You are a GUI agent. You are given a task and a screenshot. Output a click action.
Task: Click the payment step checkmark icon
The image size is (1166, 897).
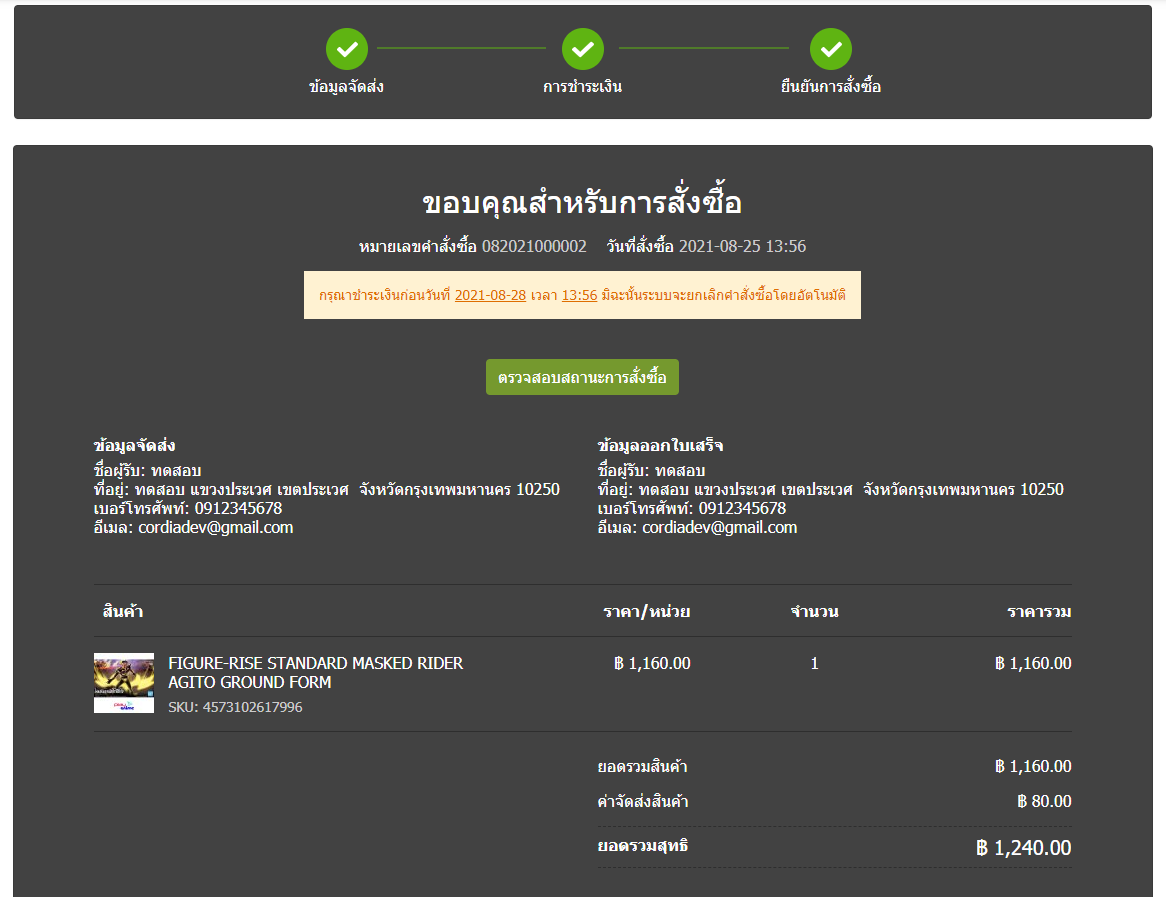click(x=583, y=48)
